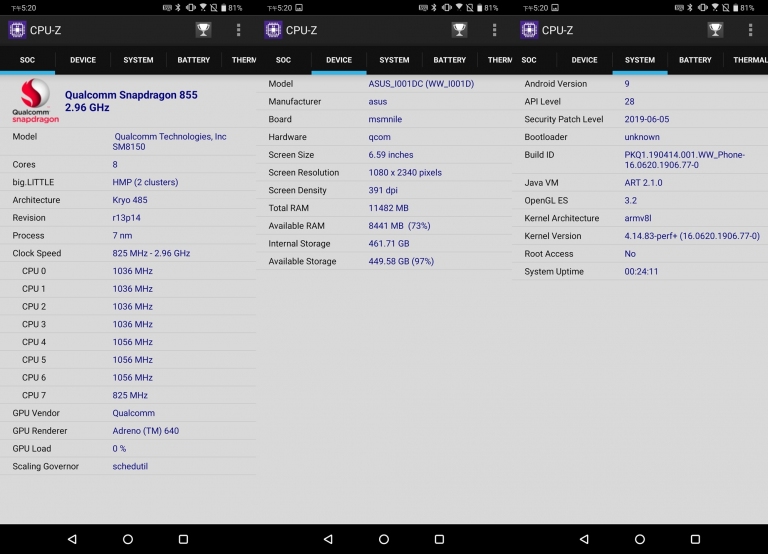Screen dimensions: 768x554
Task: Click the Internal Storage 461.71 GB value
Action: pos(389,243)
